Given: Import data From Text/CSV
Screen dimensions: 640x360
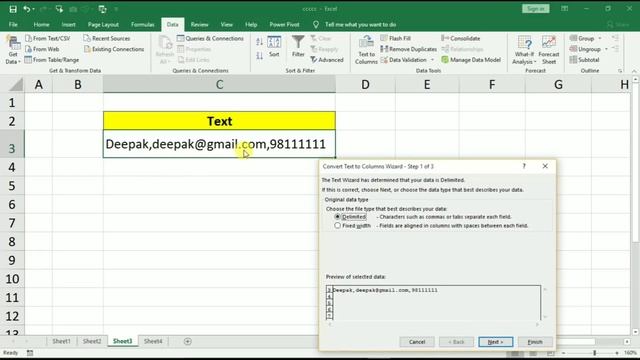Looking at the screenshot, I should pos(48,38).
